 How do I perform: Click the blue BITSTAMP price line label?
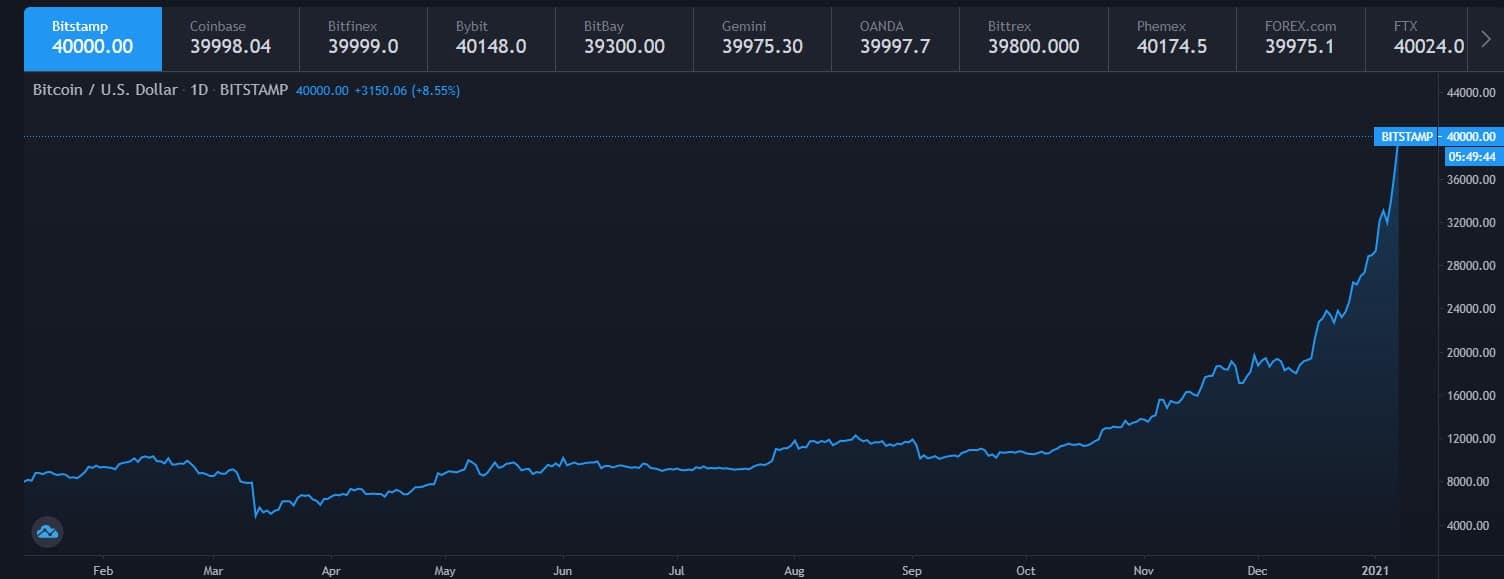pos(1407,136)
